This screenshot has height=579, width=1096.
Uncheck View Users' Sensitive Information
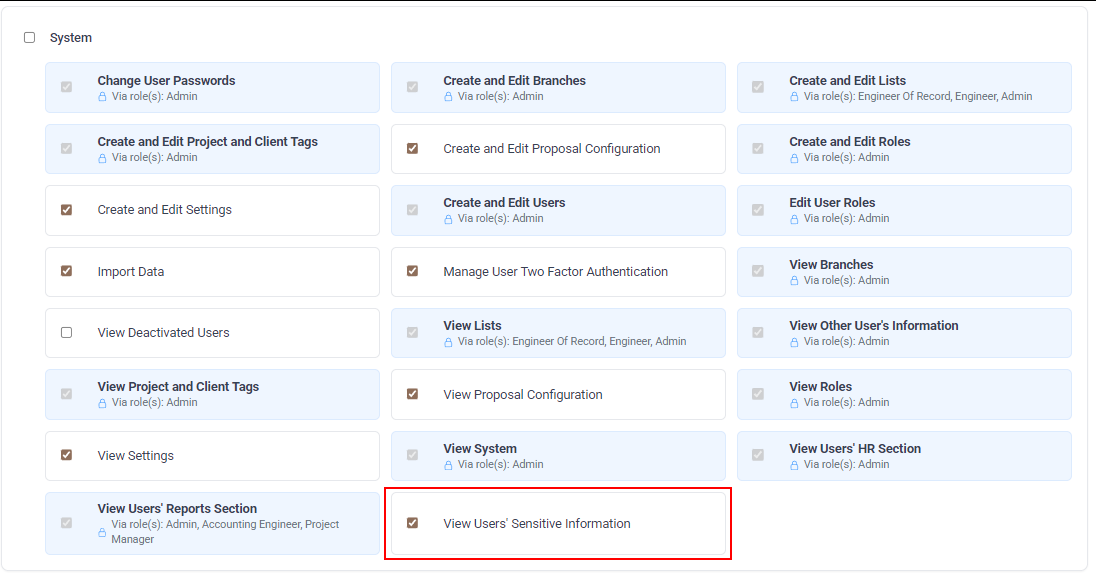tap(412, 523)
